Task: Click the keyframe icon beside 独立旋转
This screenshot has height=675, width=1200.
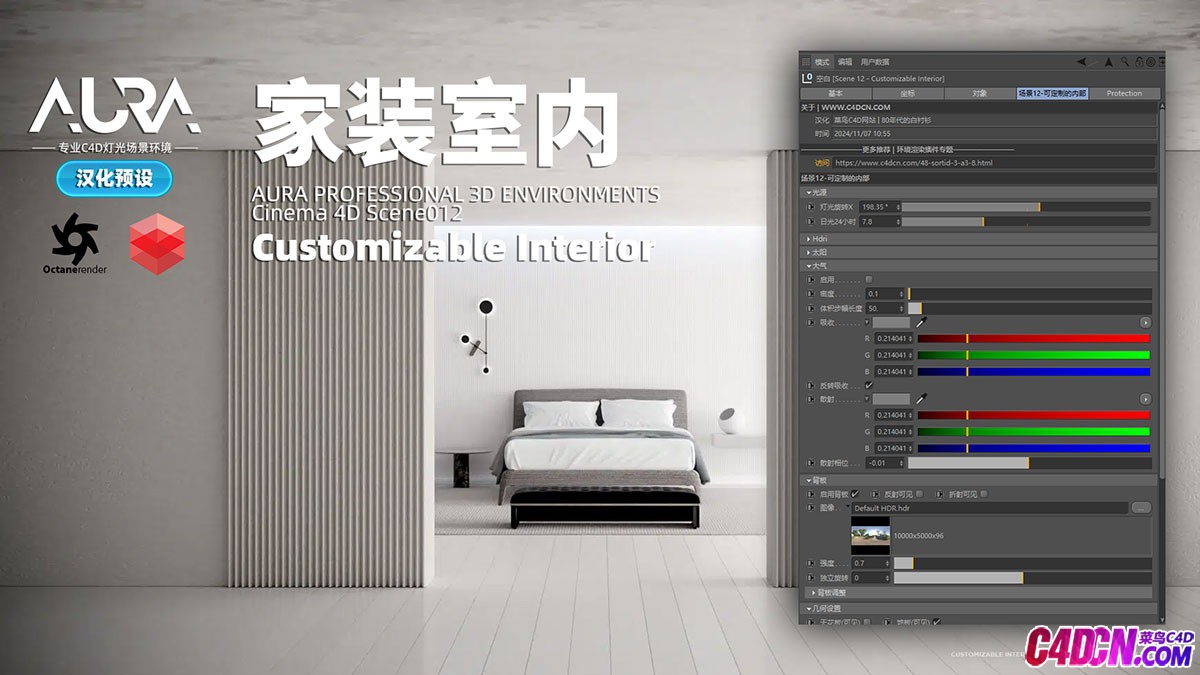Action: tap(810, 578)
